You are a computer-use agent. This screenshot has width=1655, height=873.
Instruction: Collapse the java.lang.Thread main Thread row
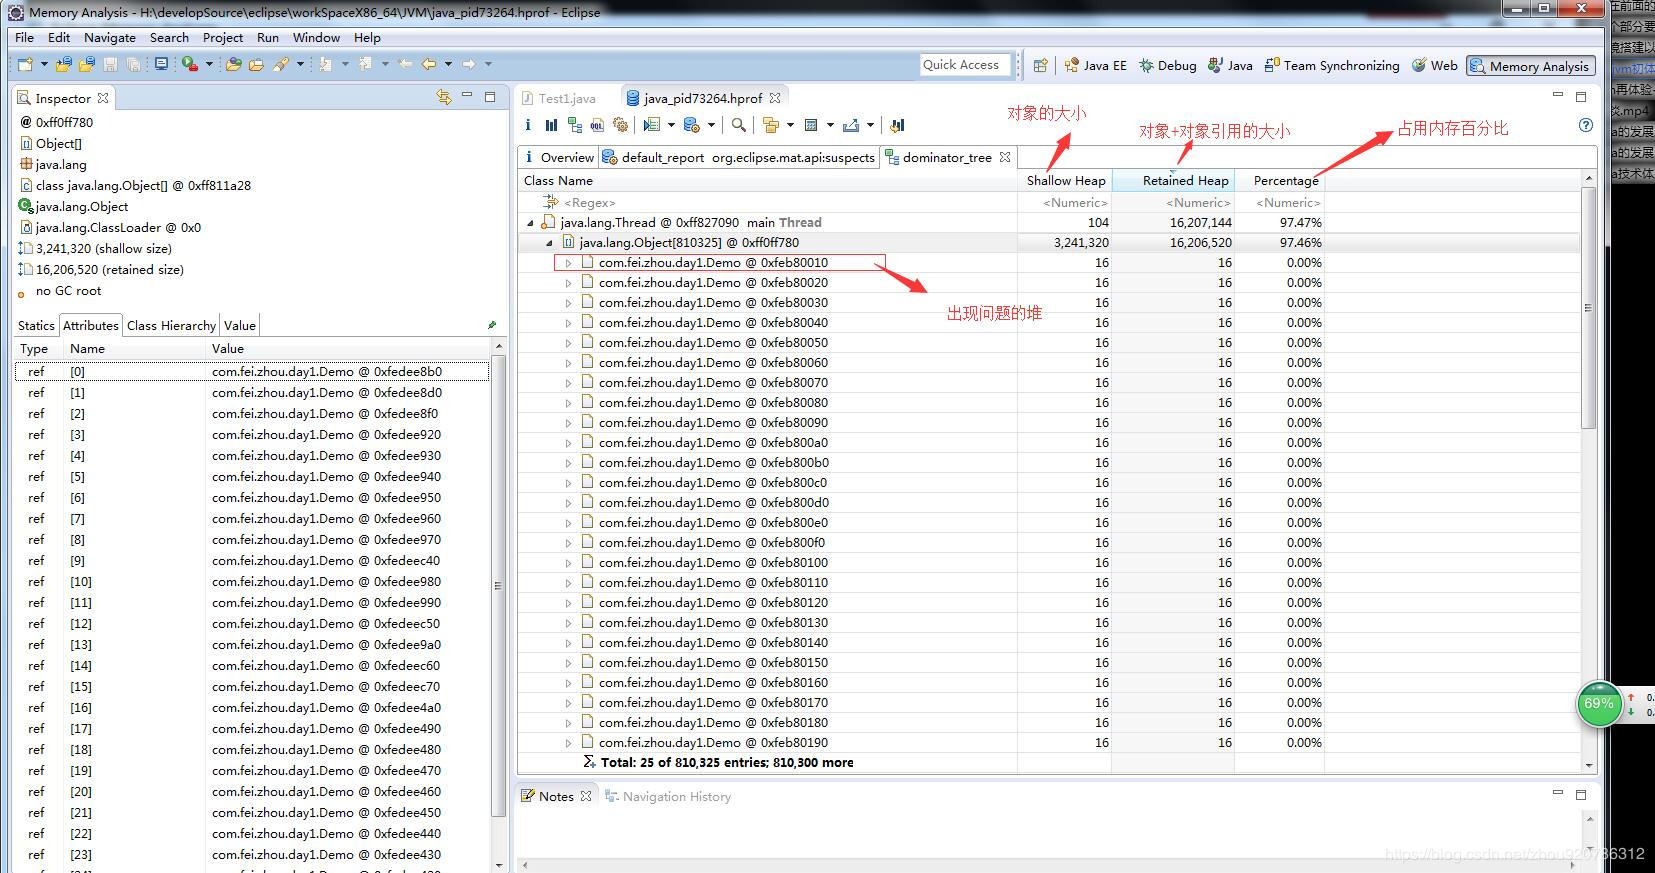point(530,223)
